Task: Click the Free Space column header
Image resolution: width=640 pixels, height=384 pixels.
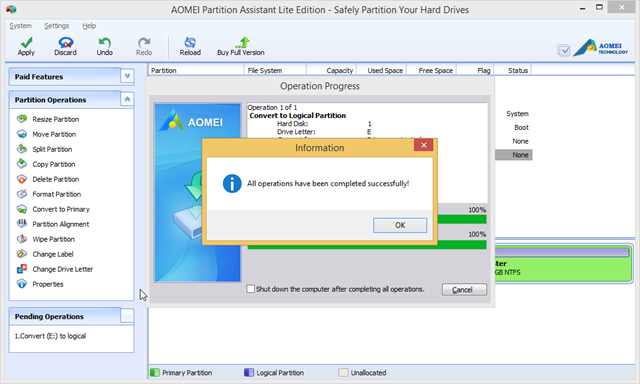Action: pyautogui.click(x=432, y=70)
